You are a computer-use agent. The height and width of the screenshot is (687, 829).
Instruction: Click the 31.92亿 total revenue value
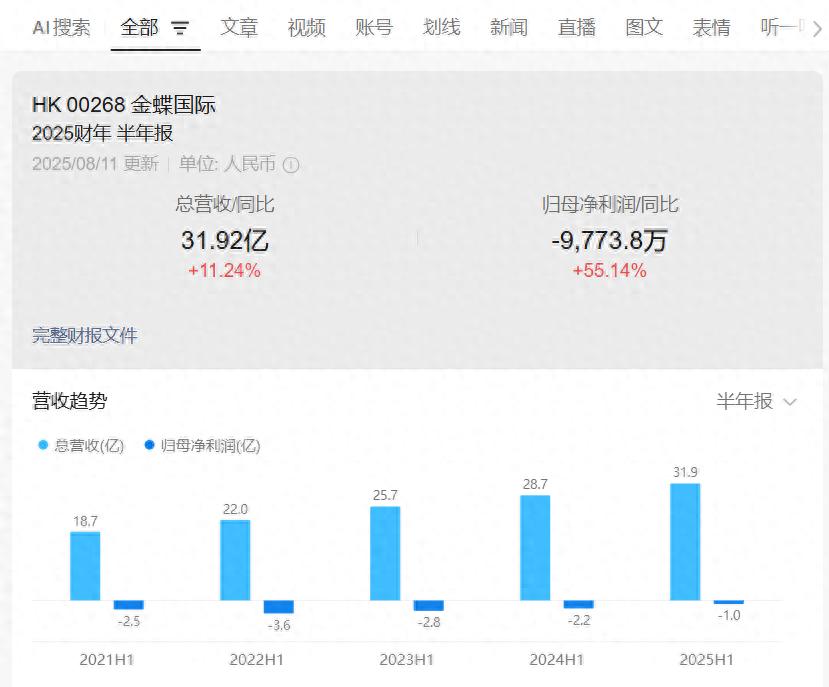coord(225,241)
